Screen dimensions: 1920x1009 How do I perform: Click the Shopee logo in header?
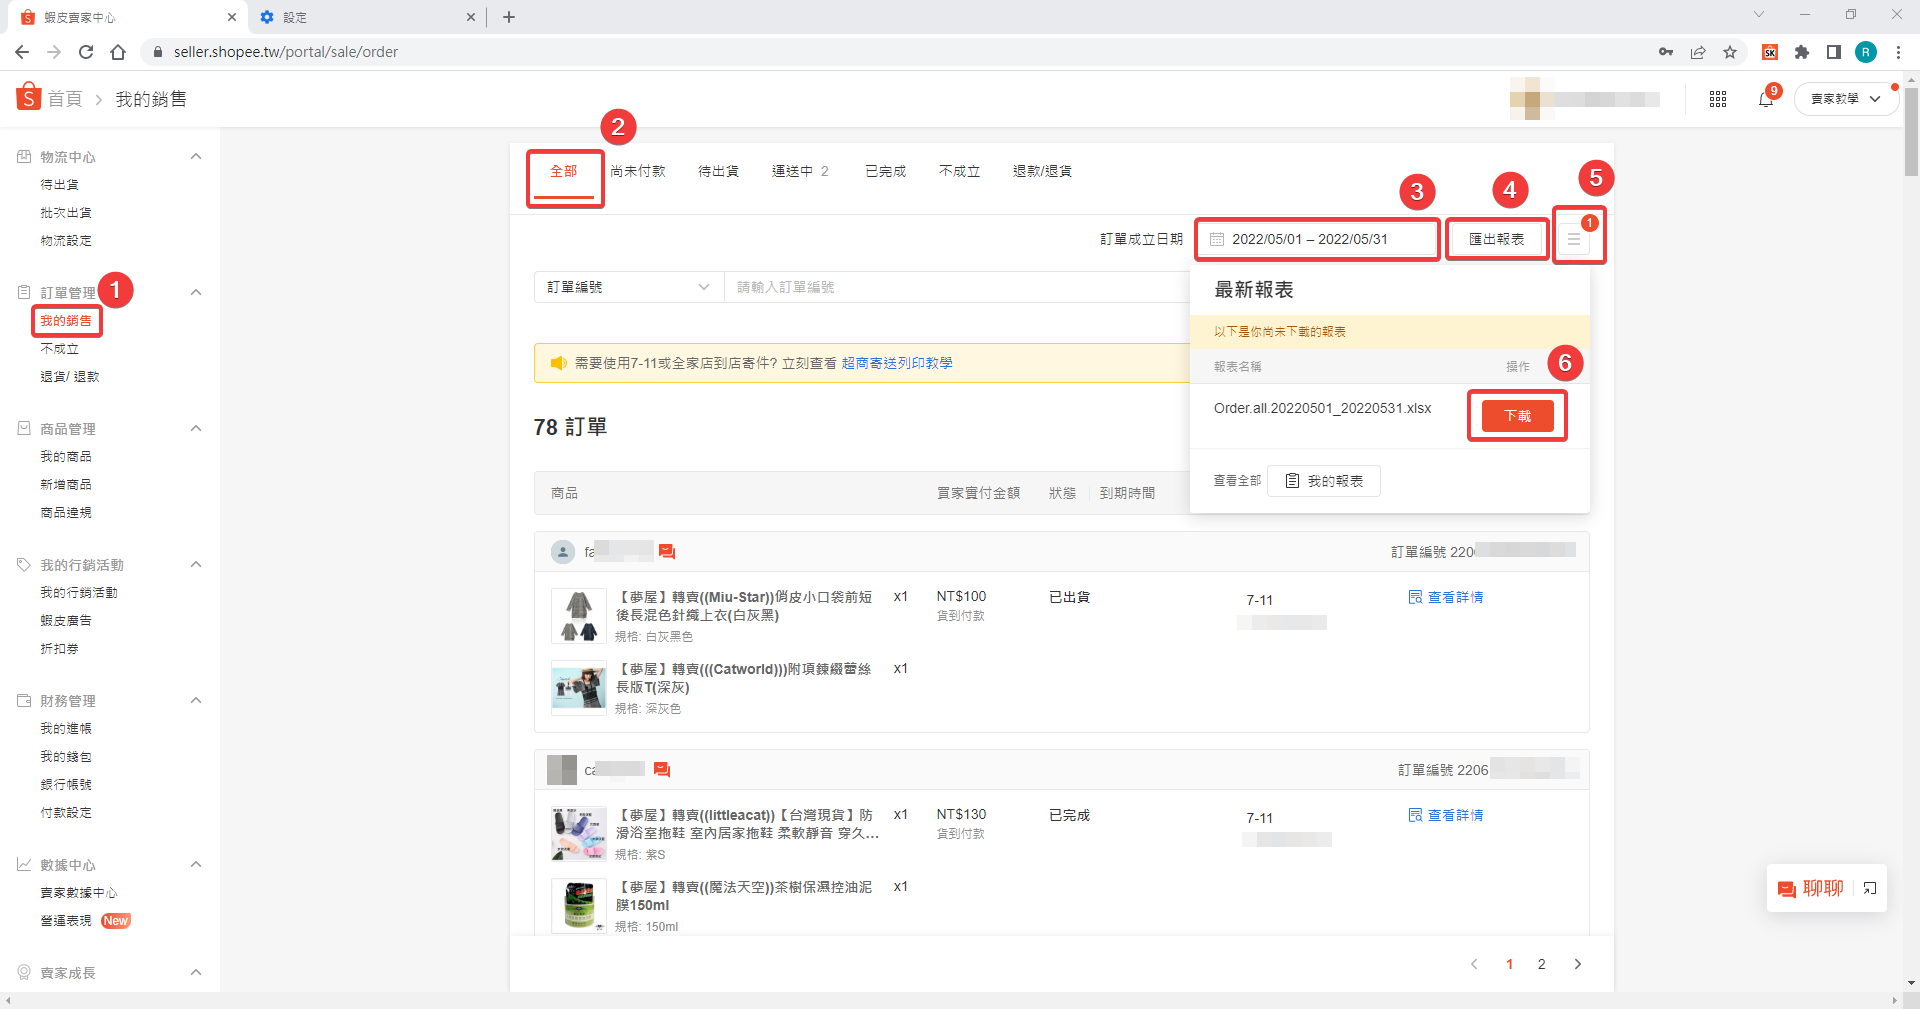point(28,98)
